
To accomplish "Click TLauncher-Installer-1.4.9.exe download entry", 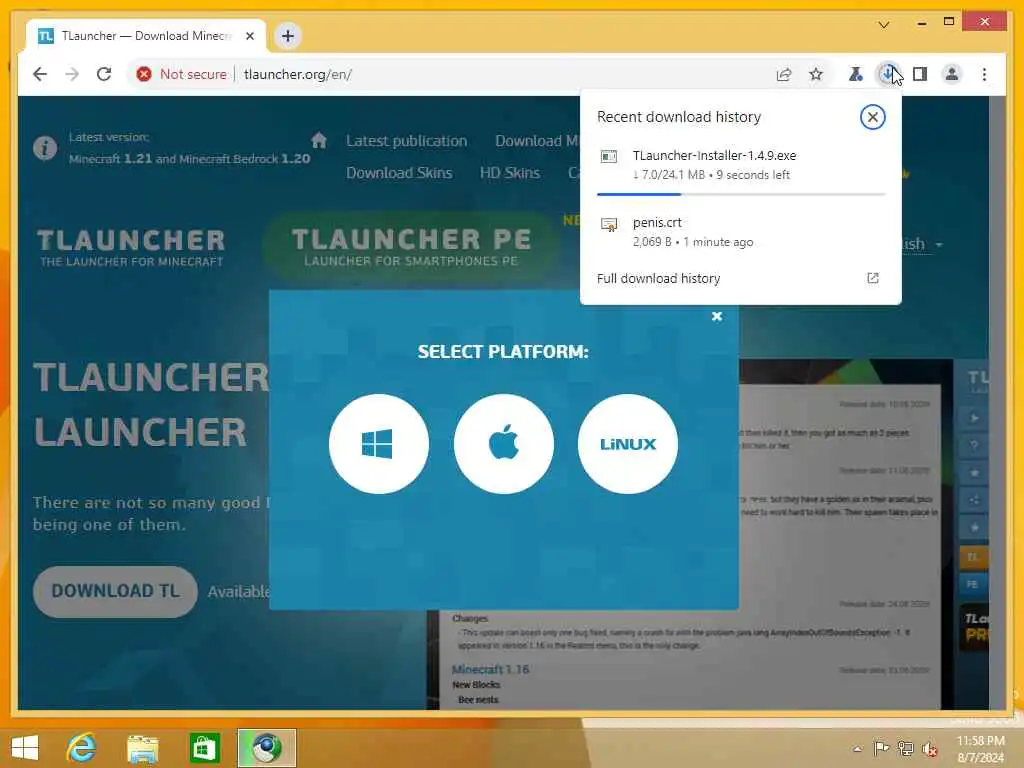I will [x=741, y=165].
